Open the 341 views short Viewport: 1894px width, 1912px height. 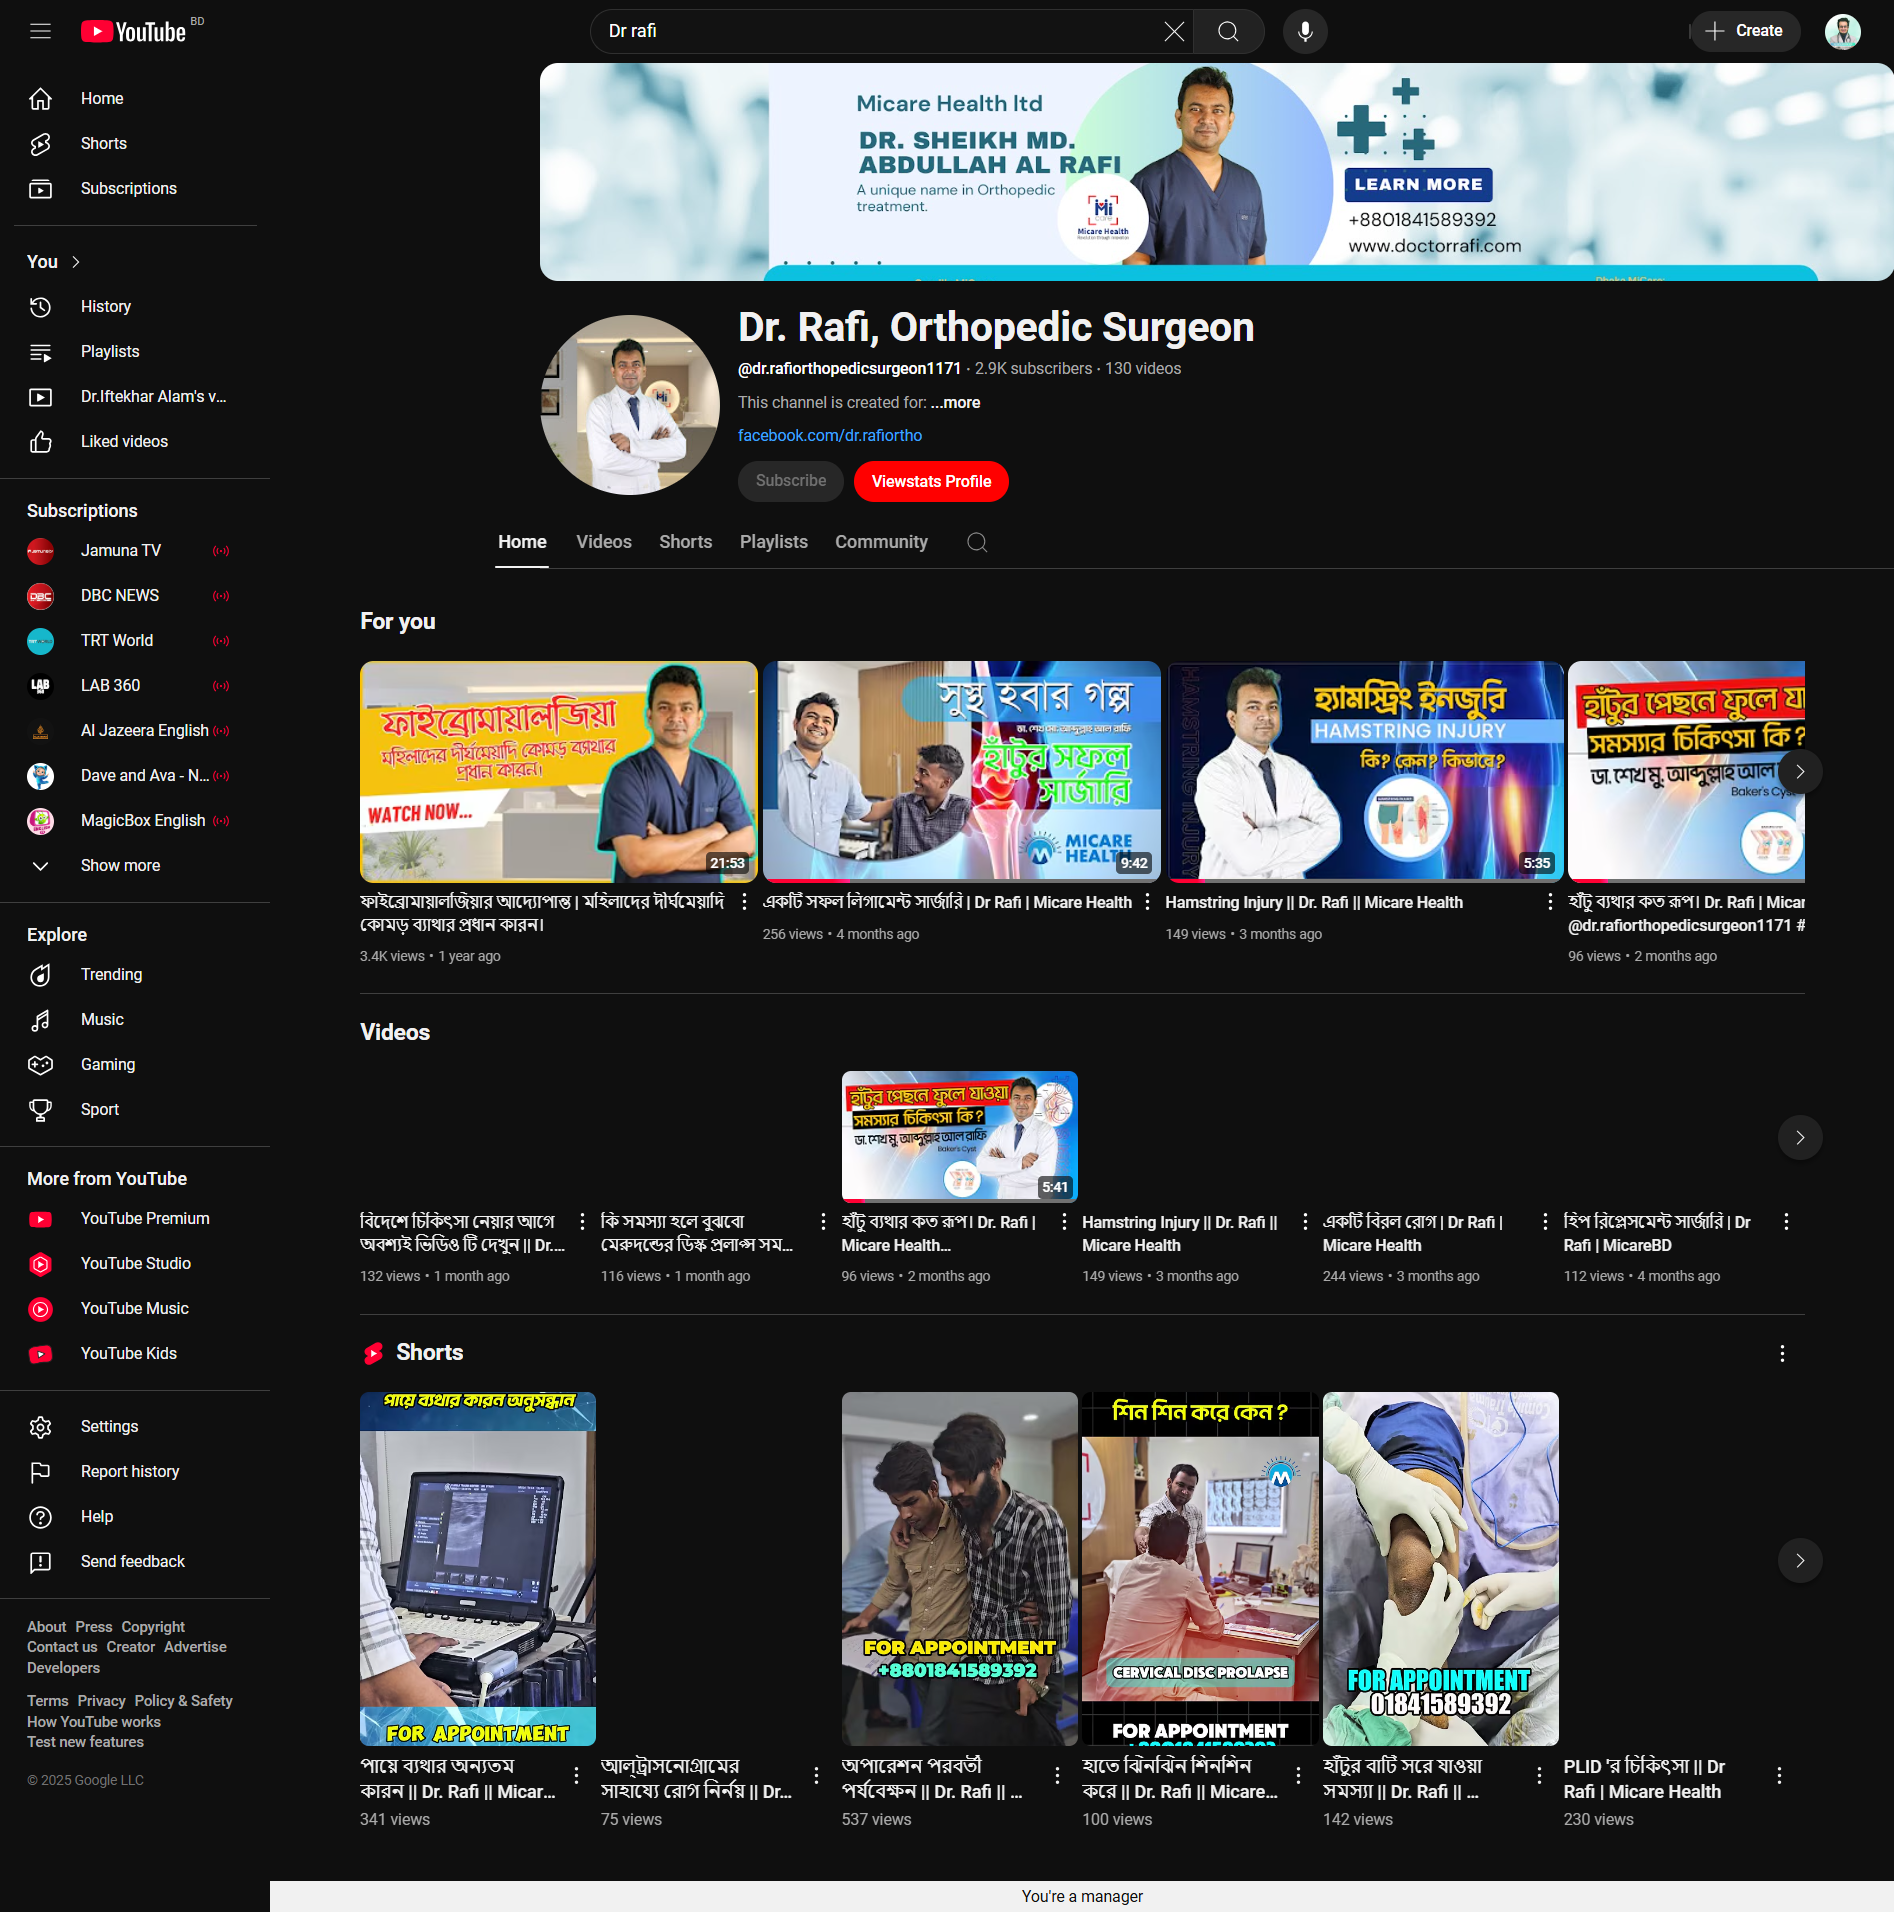tap(478, 1569)
